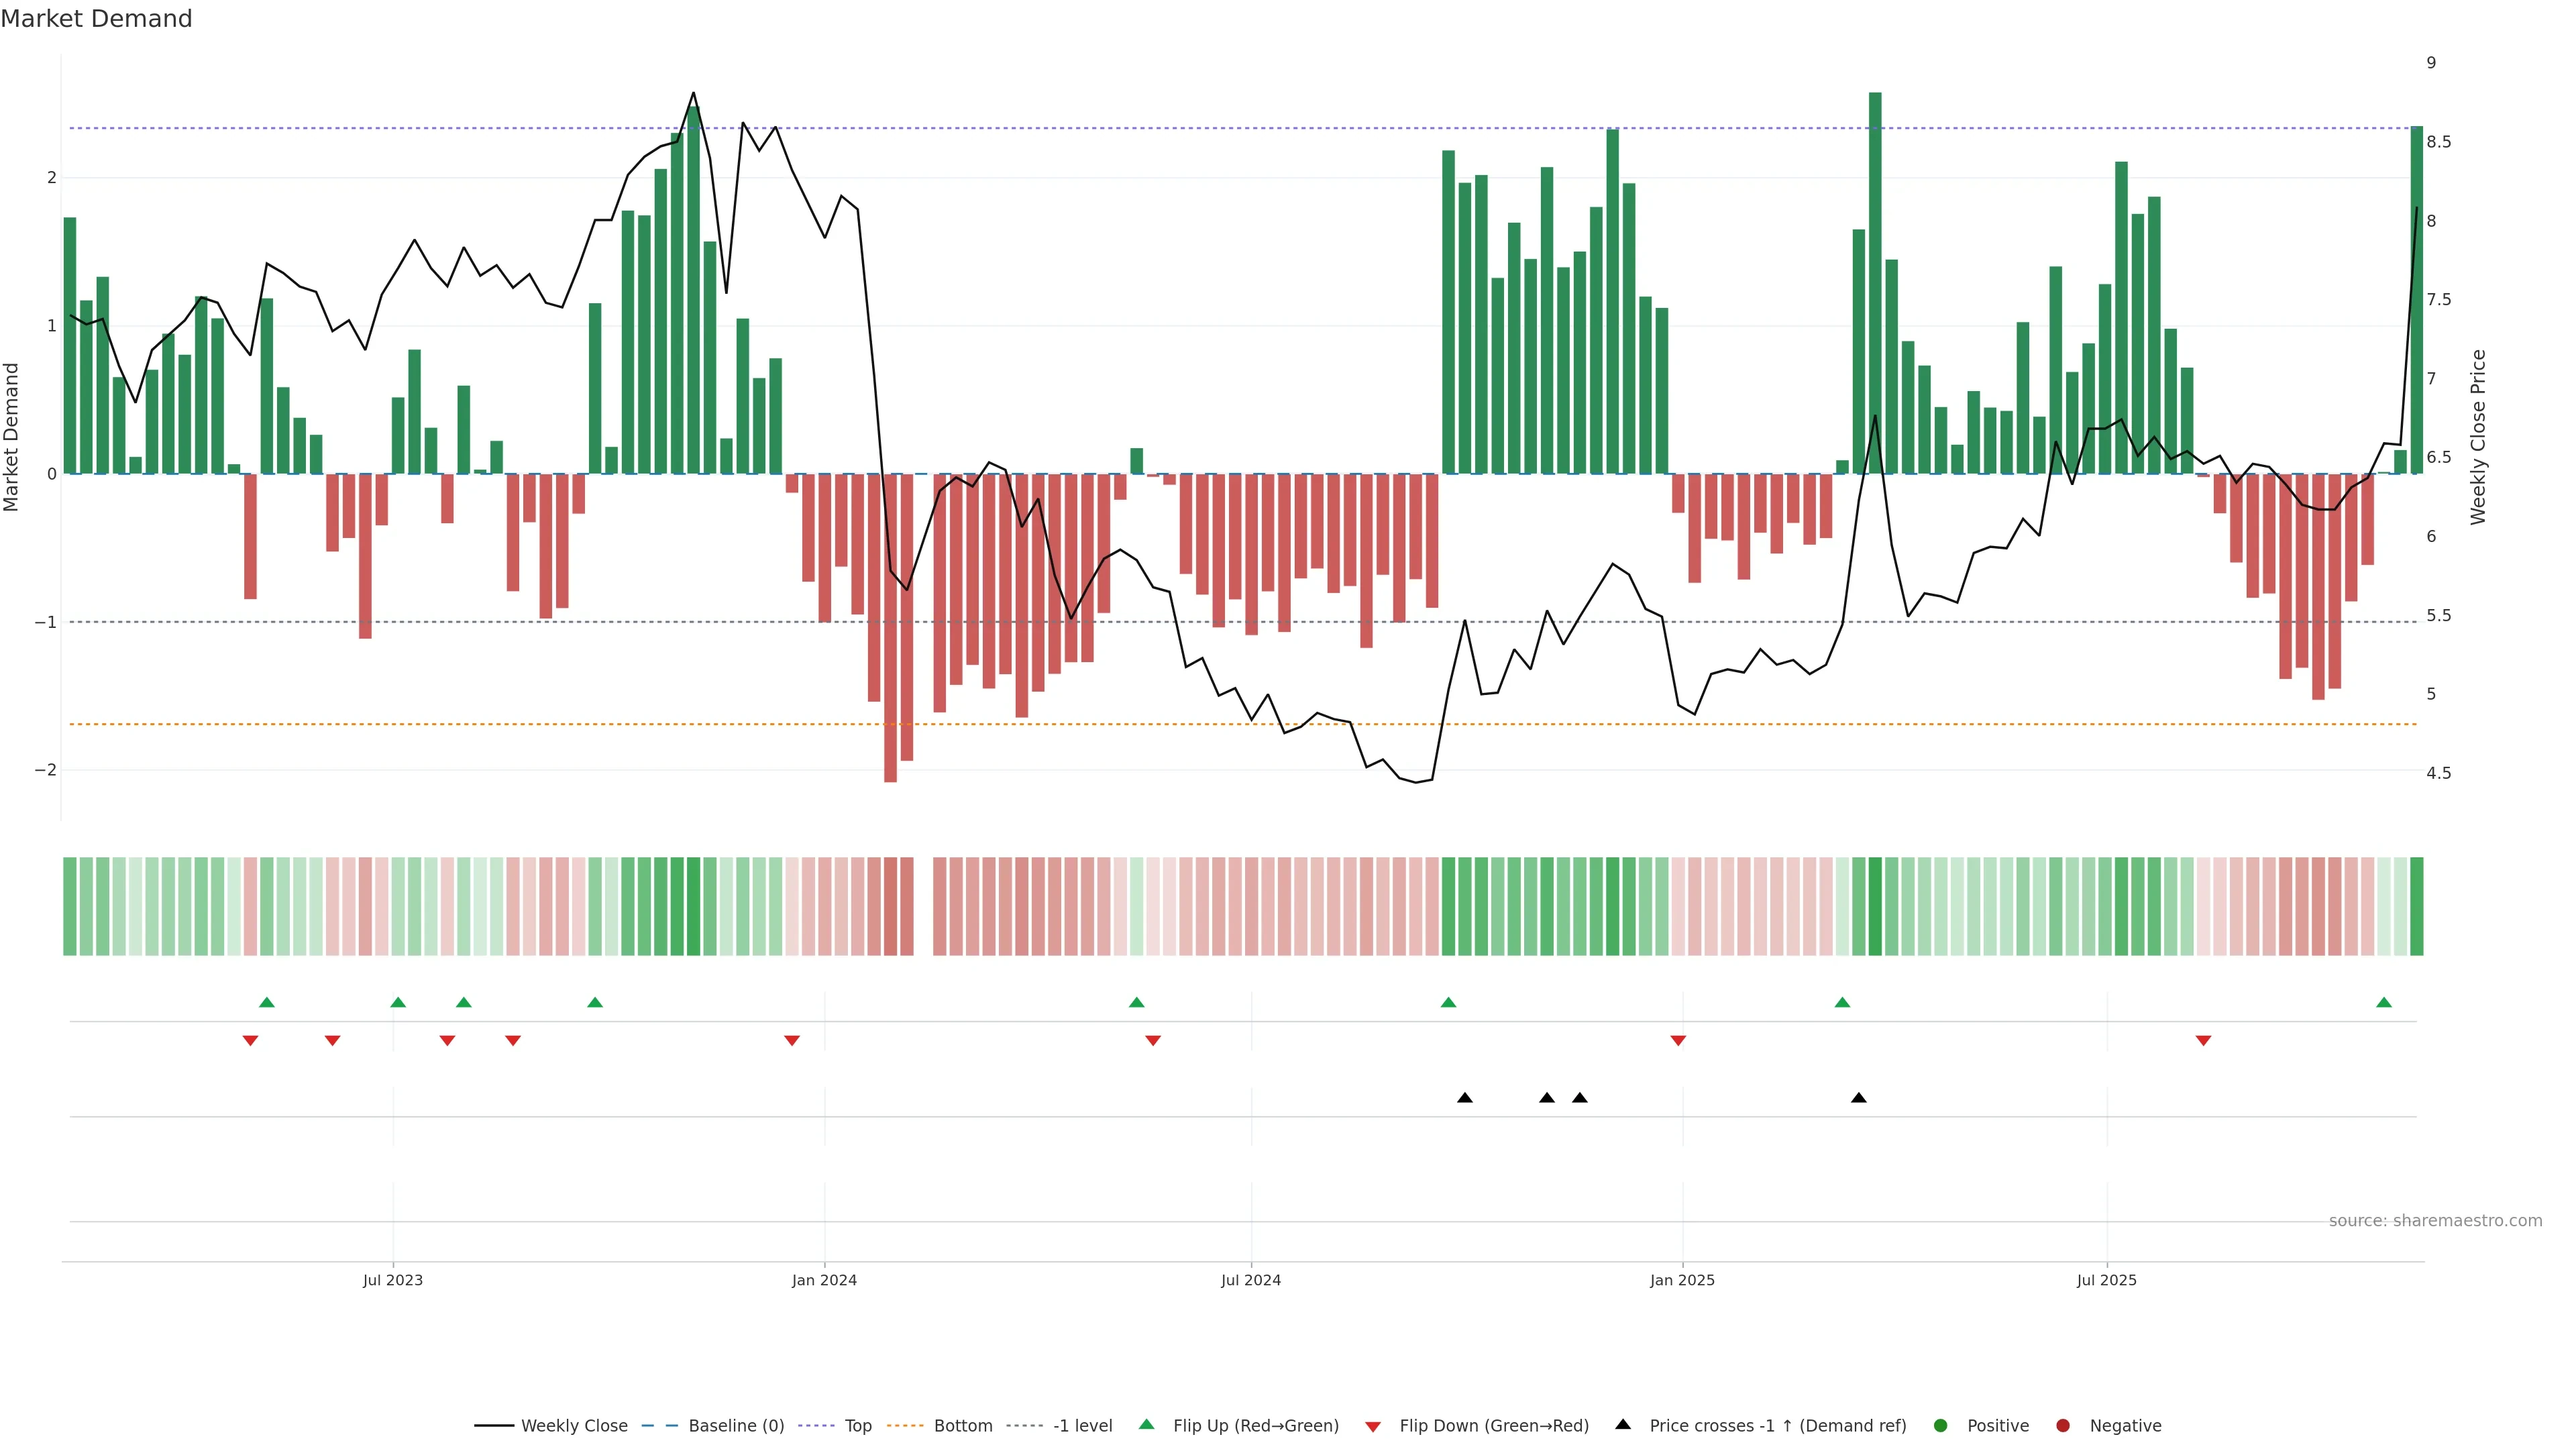Hide the Top dotted line via legend
2576x1449 pixels.
pos(857,1426)
